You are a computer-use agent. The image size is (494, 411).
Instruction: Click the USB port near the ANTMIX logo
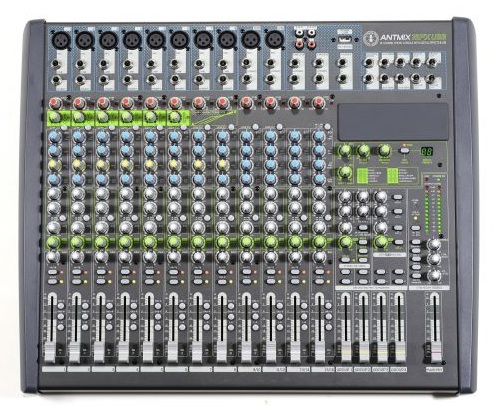(345, 39)
